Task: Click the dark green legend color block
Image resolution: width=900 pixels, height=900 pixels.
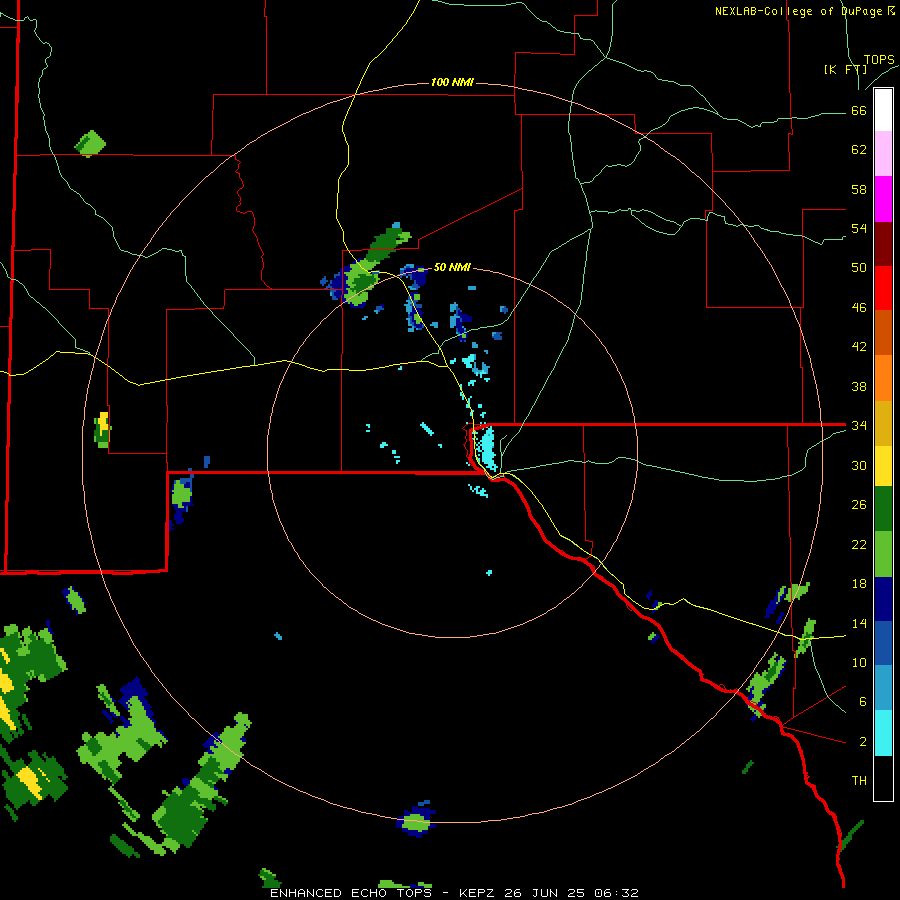Action: 883,509
